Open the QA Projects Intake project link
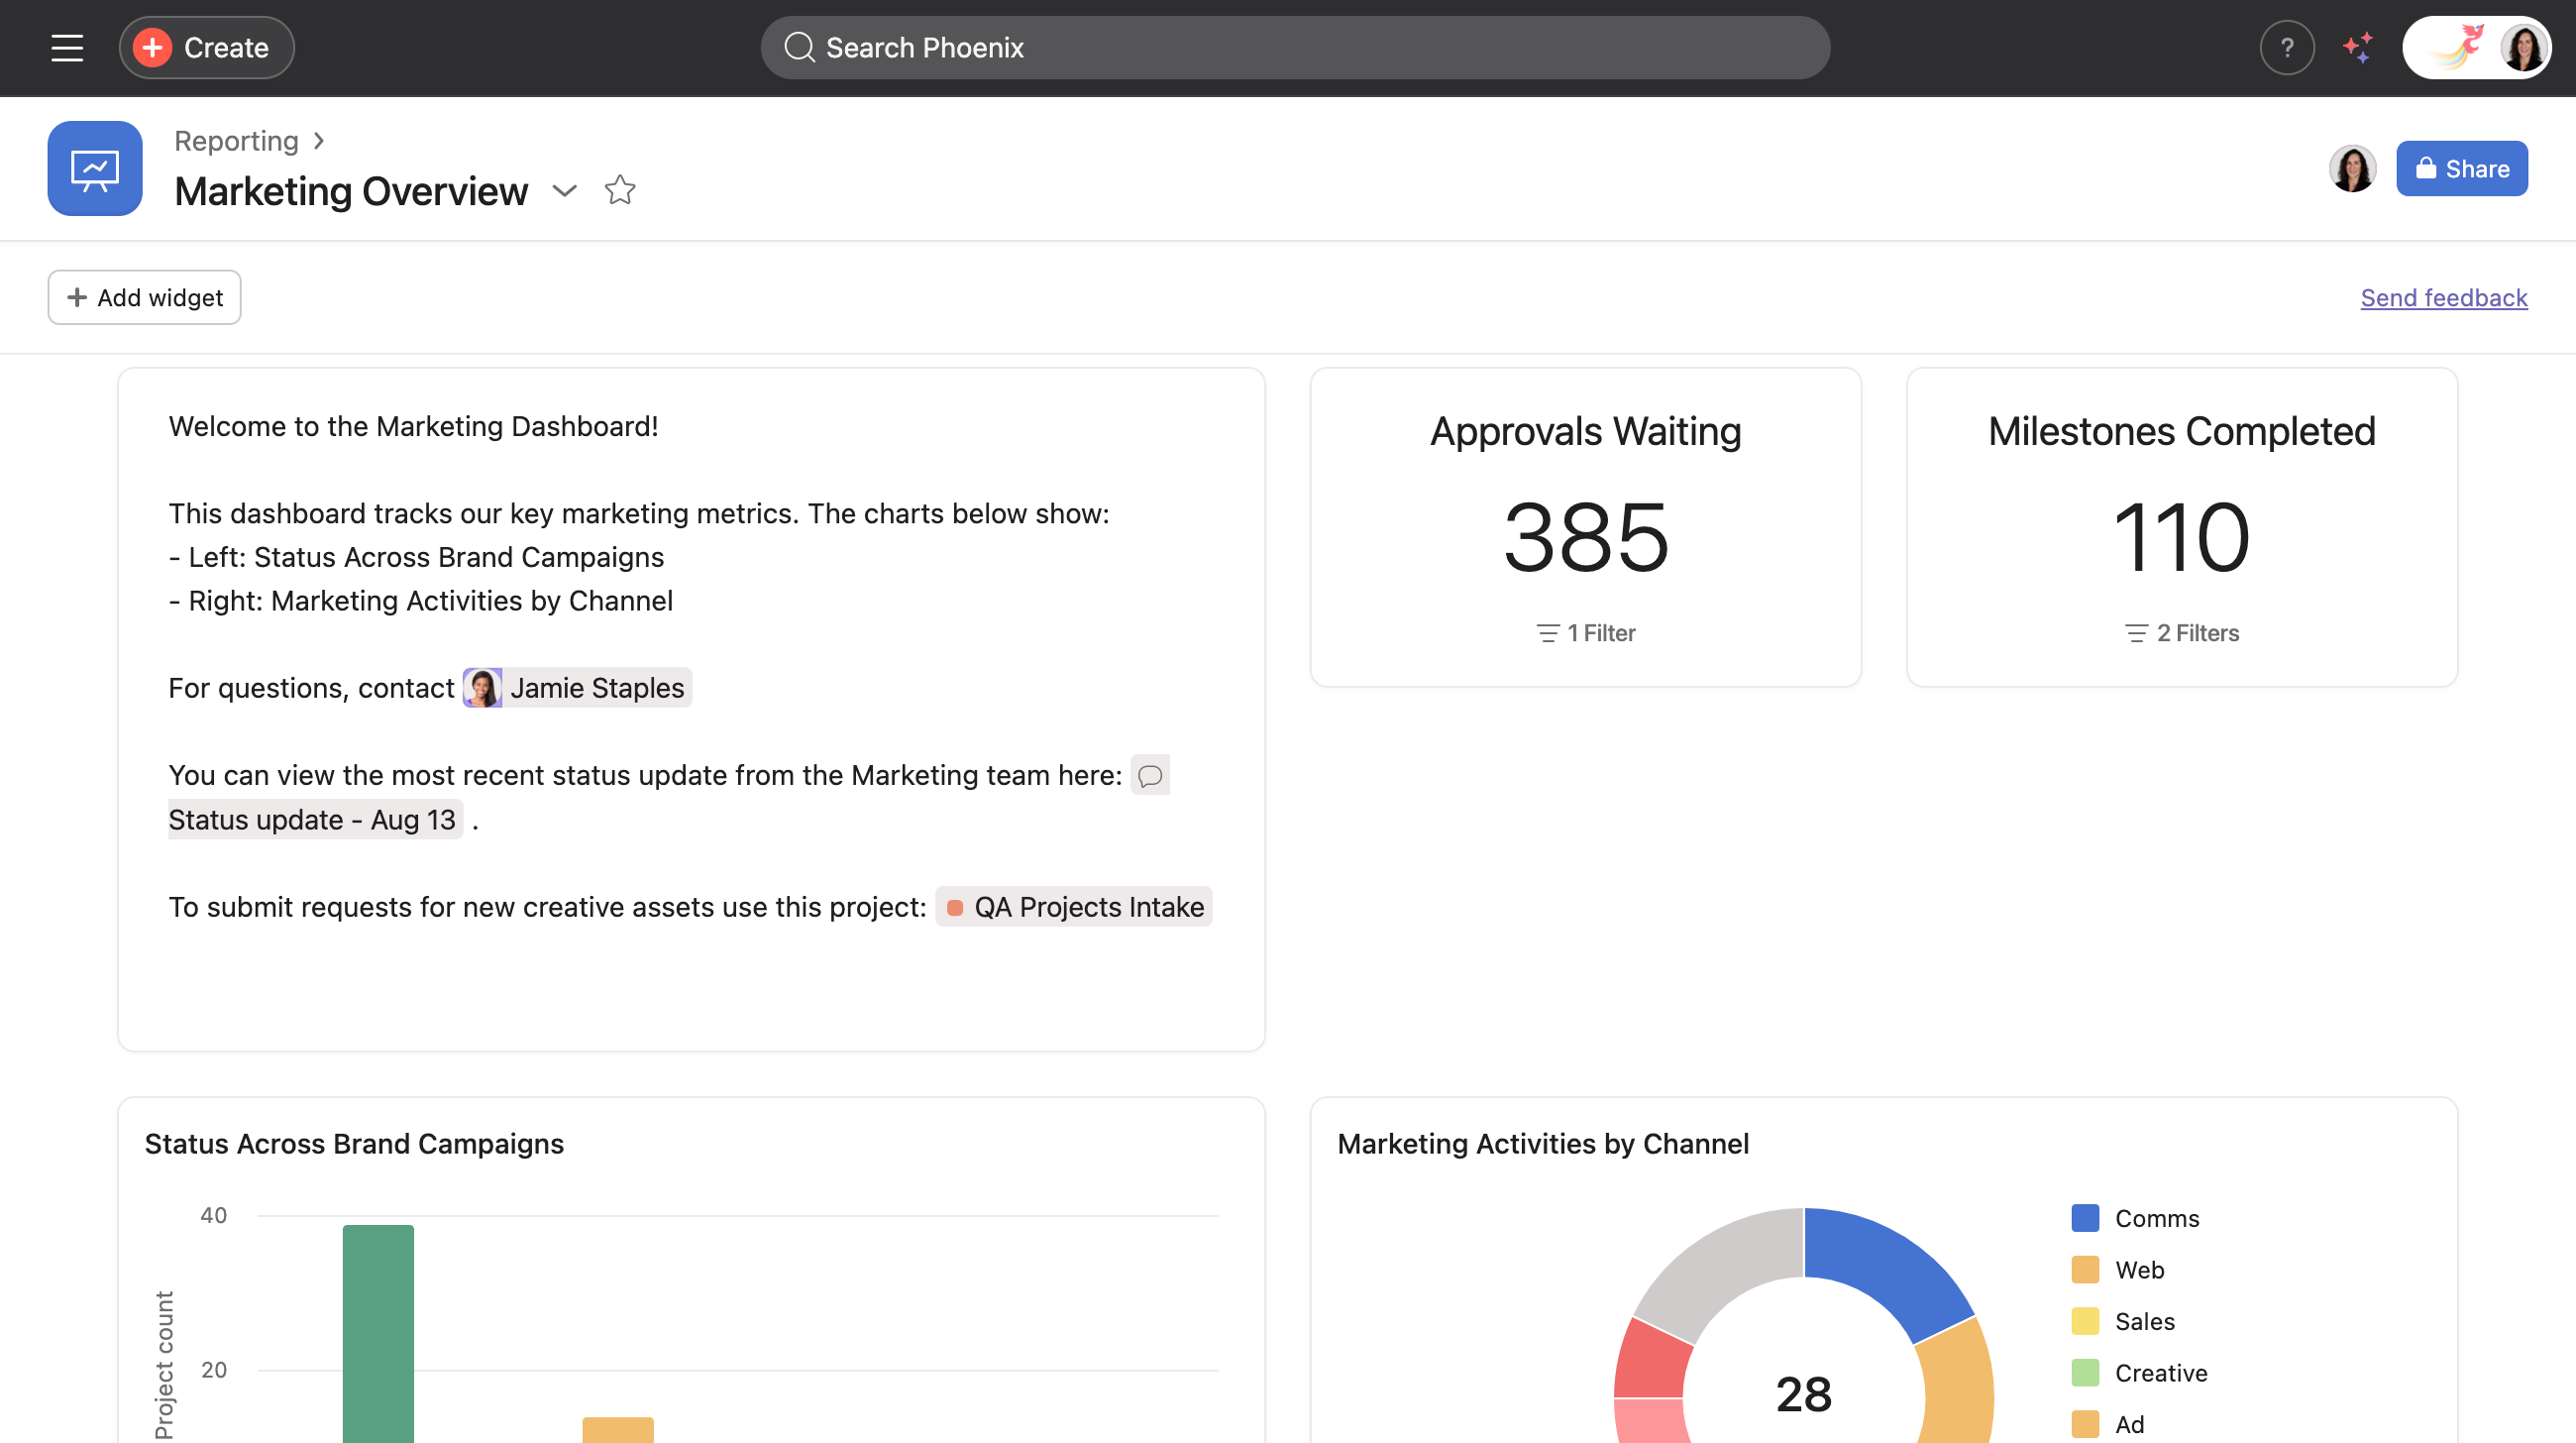Image resolution: width=2576 pixels, height=1443 pixels. 1073,907
